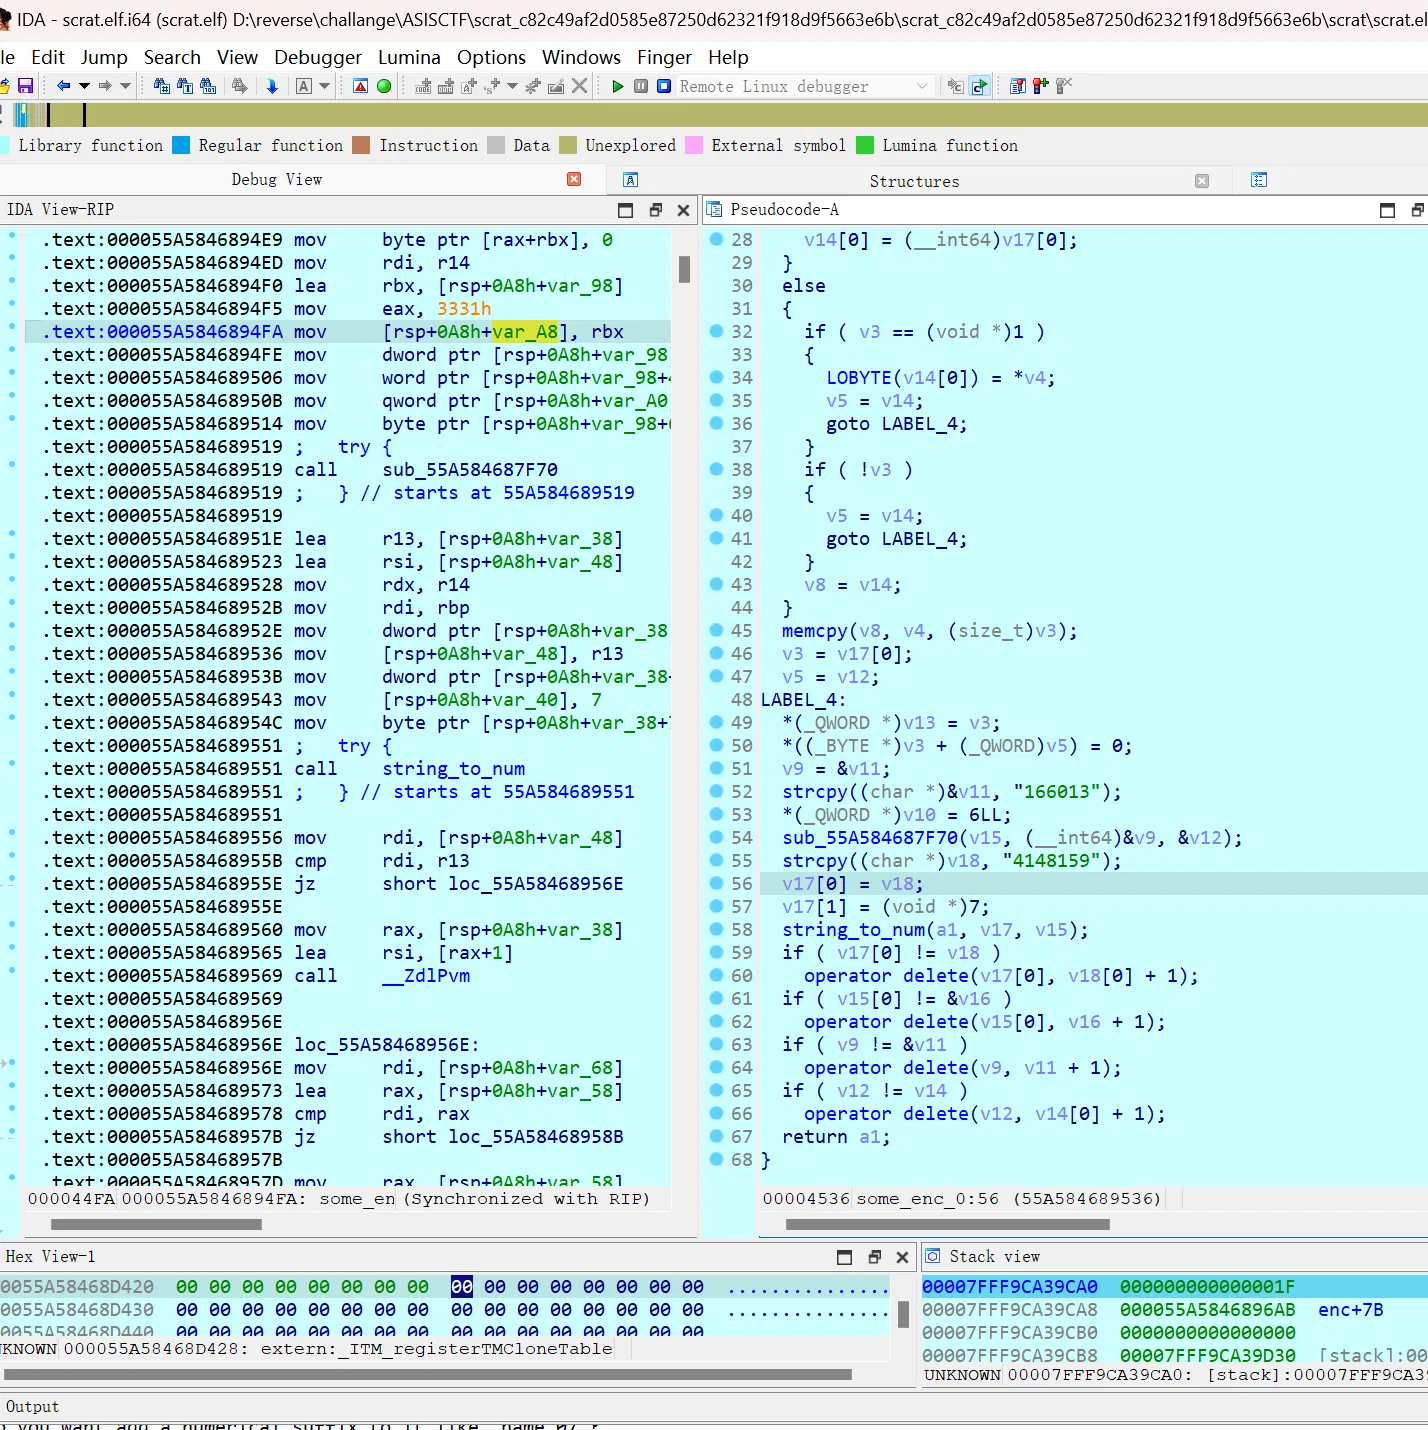This screenshot has height=1430, width=1428.
Task: Click the 'return a1;' line in pseudocode
Action: click(x=836, y=1136)
